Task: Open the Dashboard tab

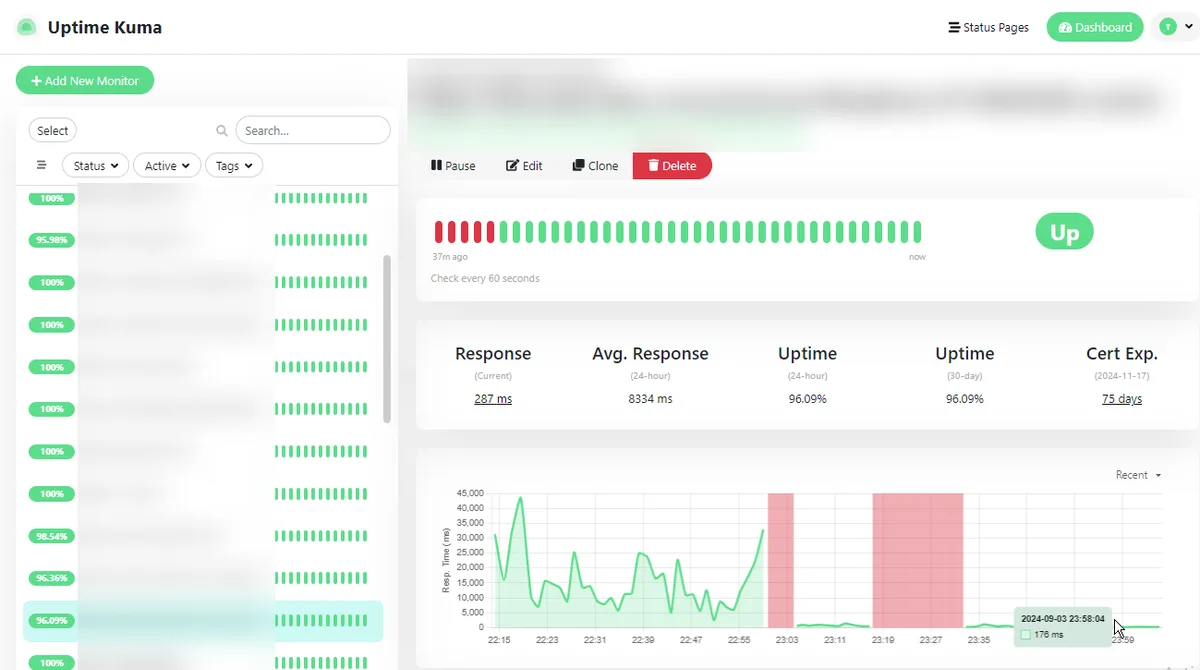Action: pos(1095,28)
